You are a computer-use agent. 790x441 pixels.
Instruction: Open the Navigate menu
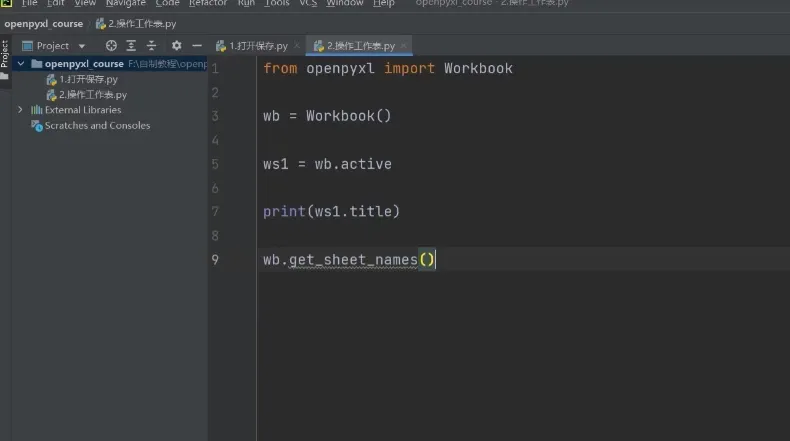125,3
